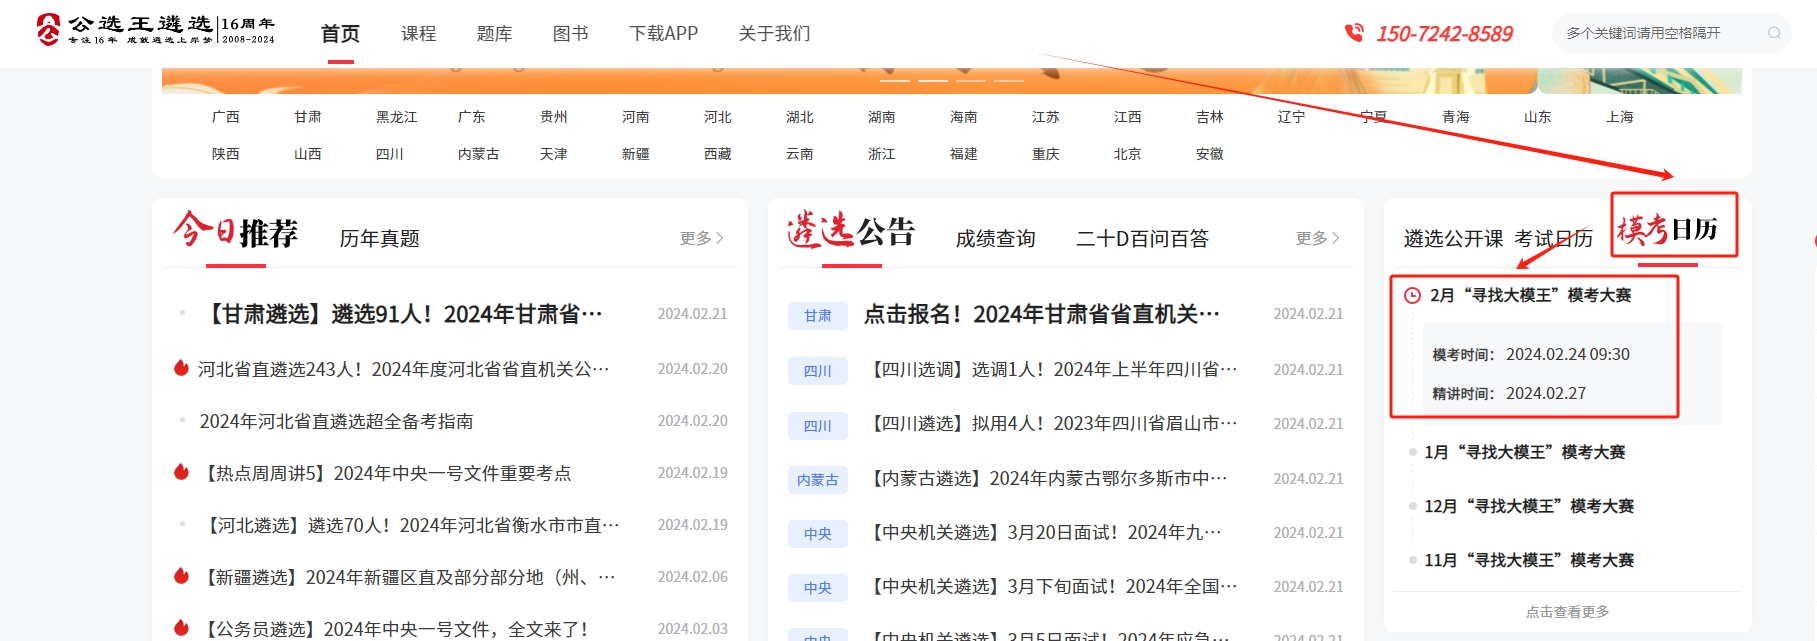The width and height of the screenshot is (1817, 641).
Task: Expand 更多 in the 今日推荐 section
Action: coord(701,238)
